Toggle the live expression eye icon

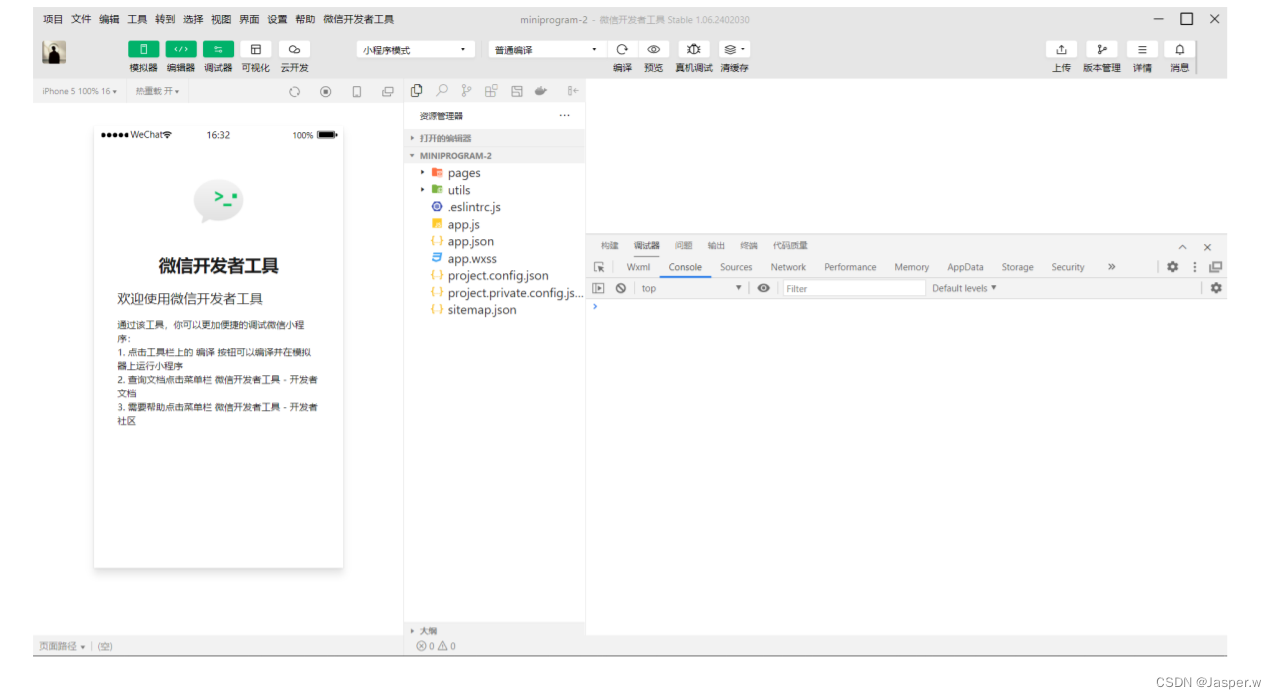(764, 288)
